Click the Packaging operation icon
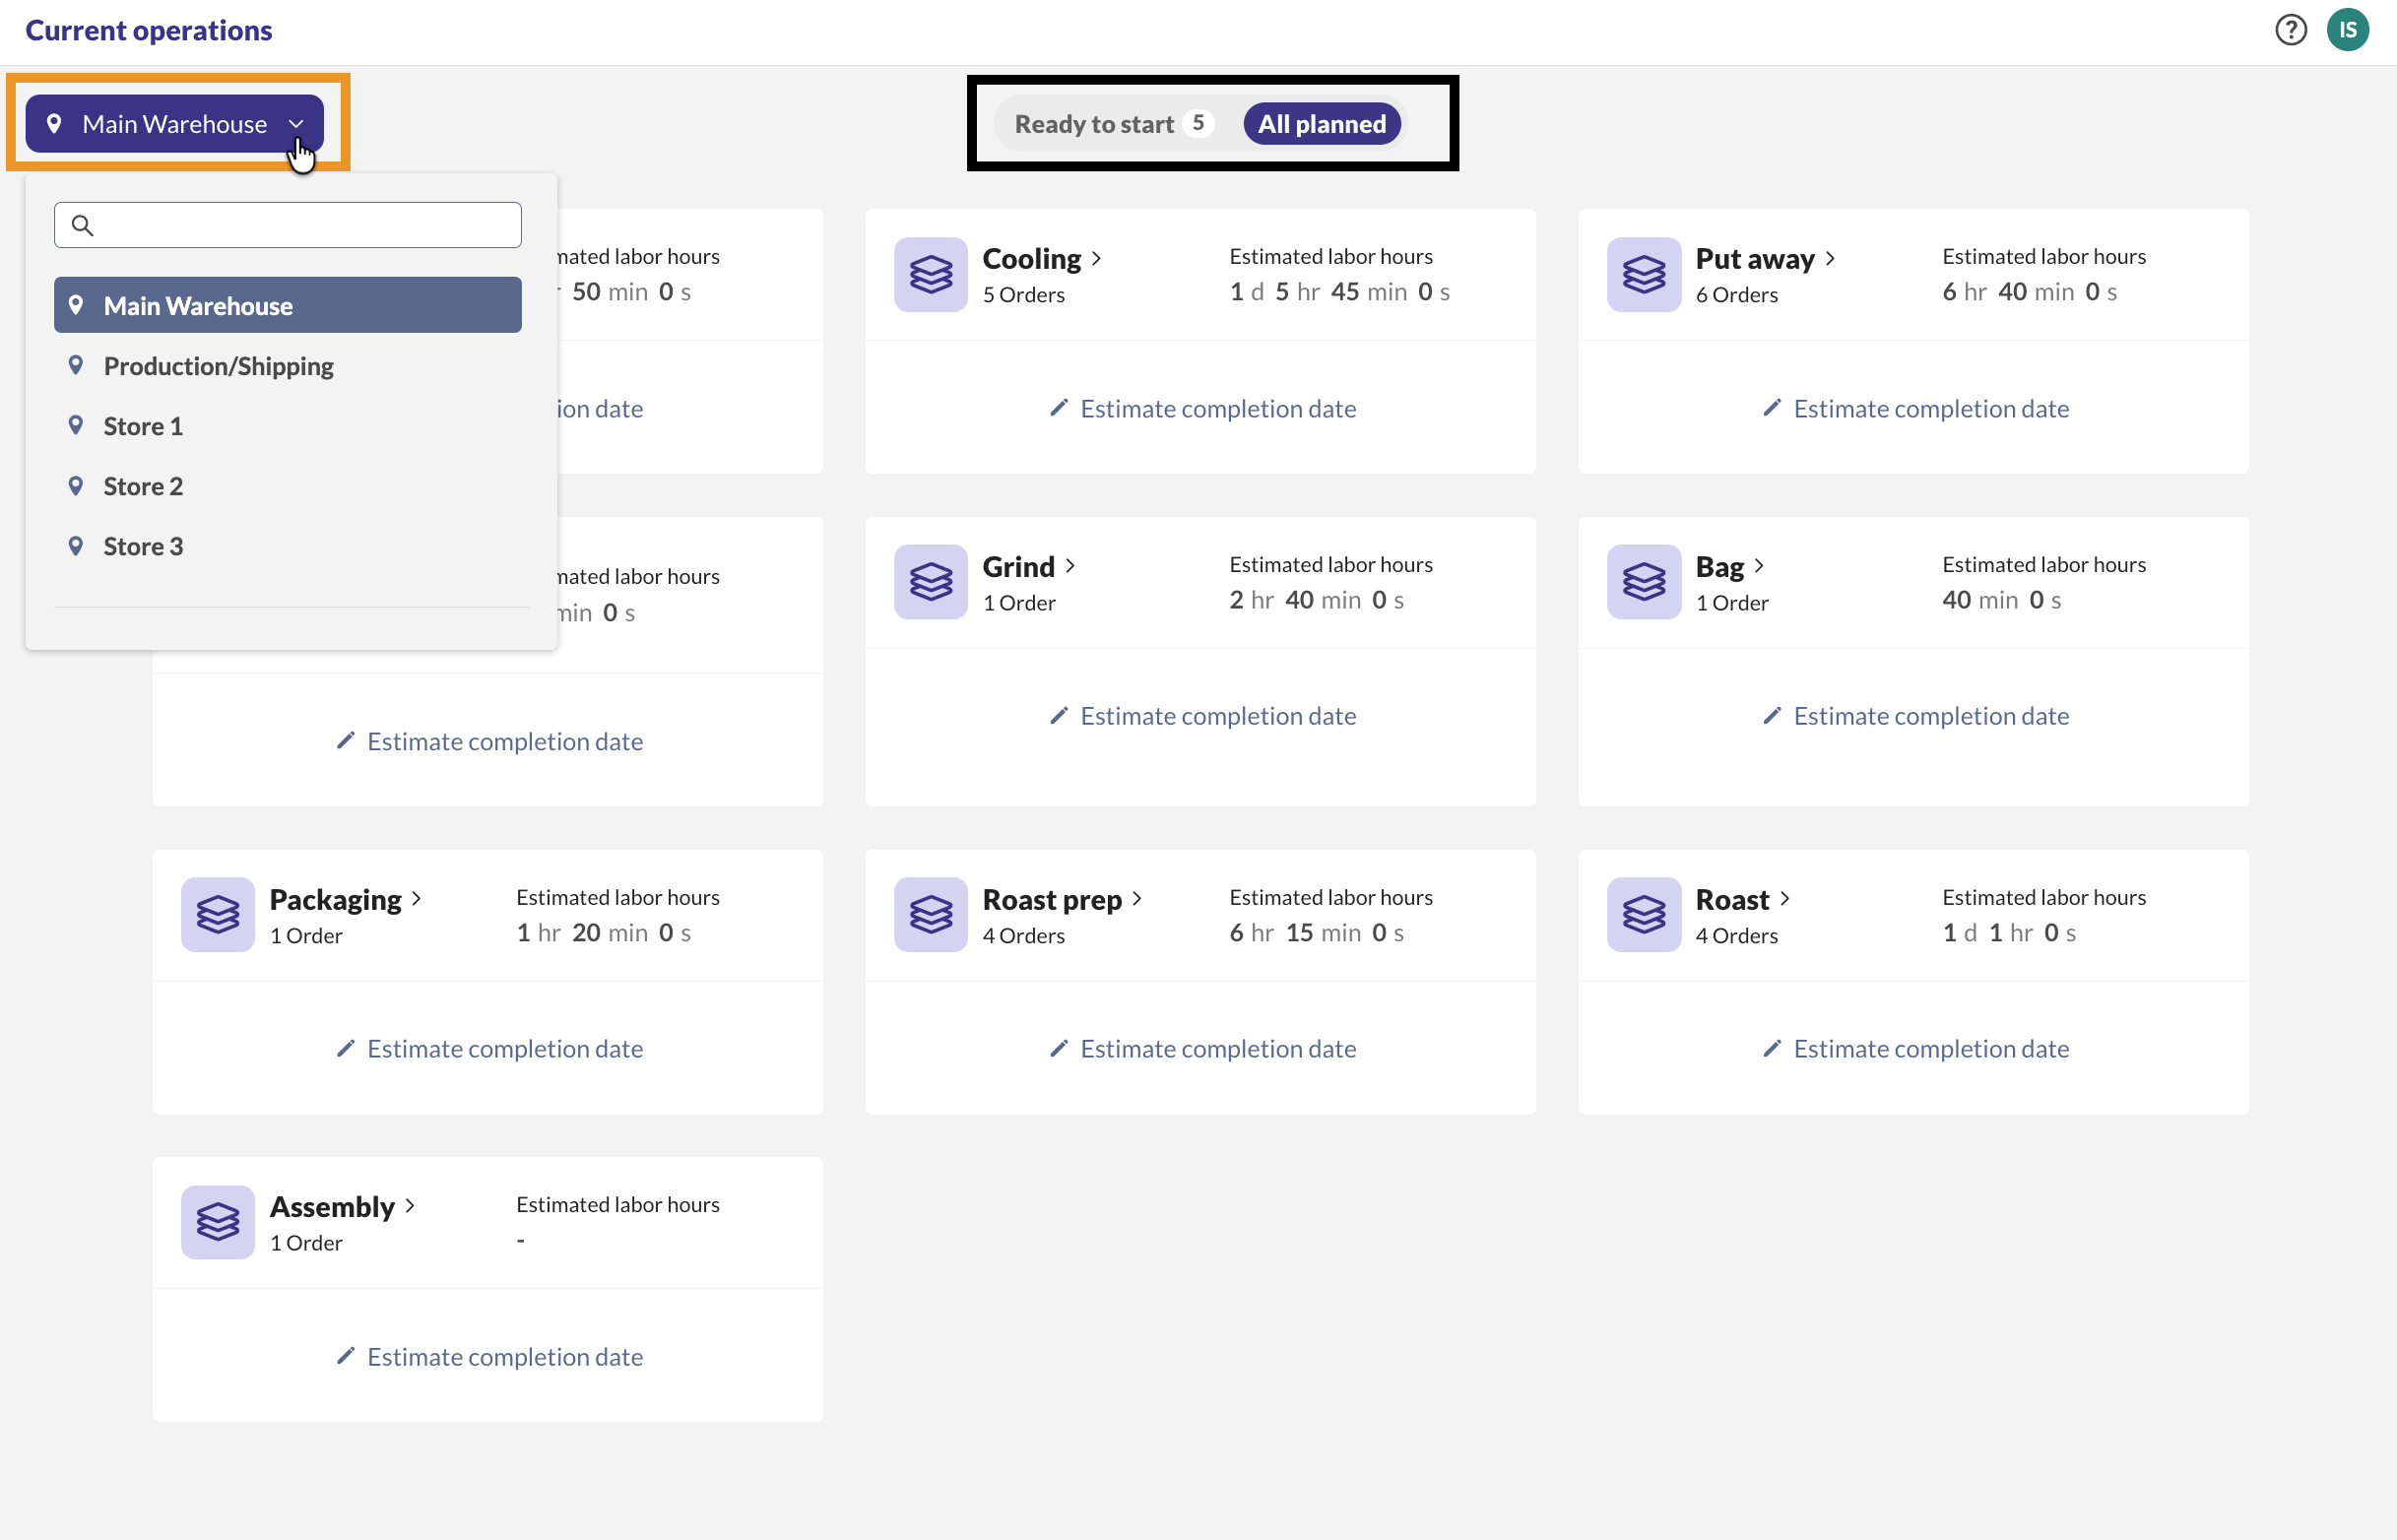 tap(217, 914)
